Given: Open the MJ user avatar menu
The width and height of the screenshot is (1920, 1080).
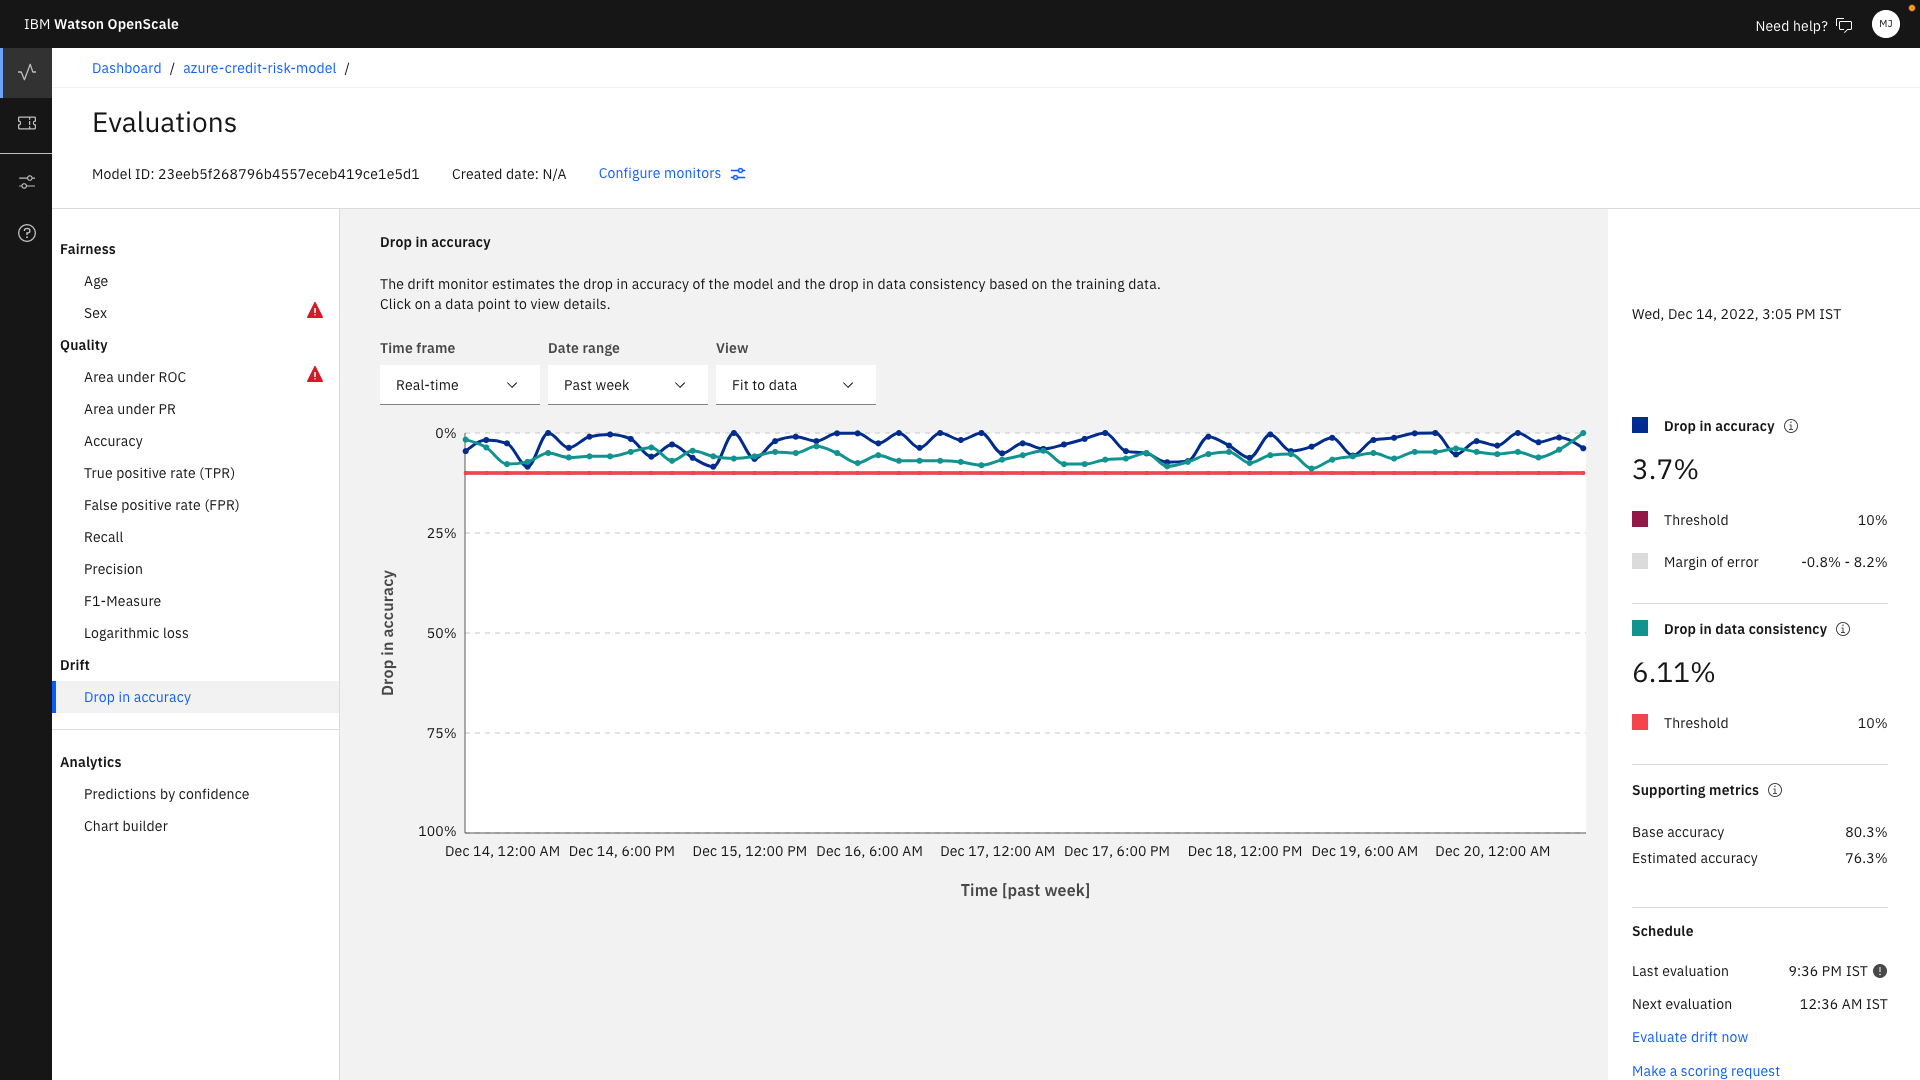Looking at the screenshot, I should click(1885, 24).
